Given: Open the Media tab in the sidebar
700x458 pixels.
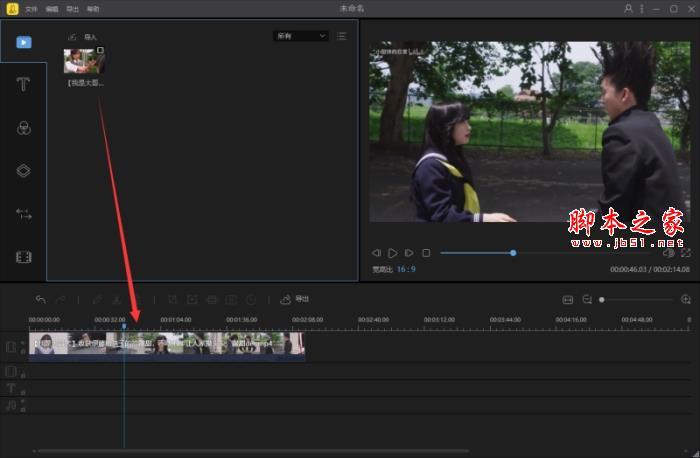Looking at the screenshot, I should tap(23, 42).
